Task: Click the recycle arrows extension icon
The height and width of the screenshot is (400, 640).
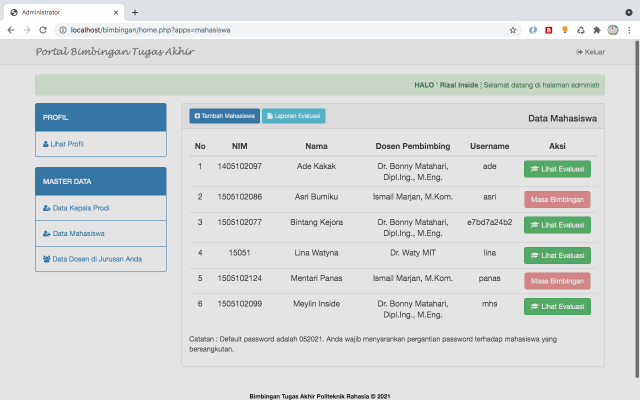Action: point(581,30)
